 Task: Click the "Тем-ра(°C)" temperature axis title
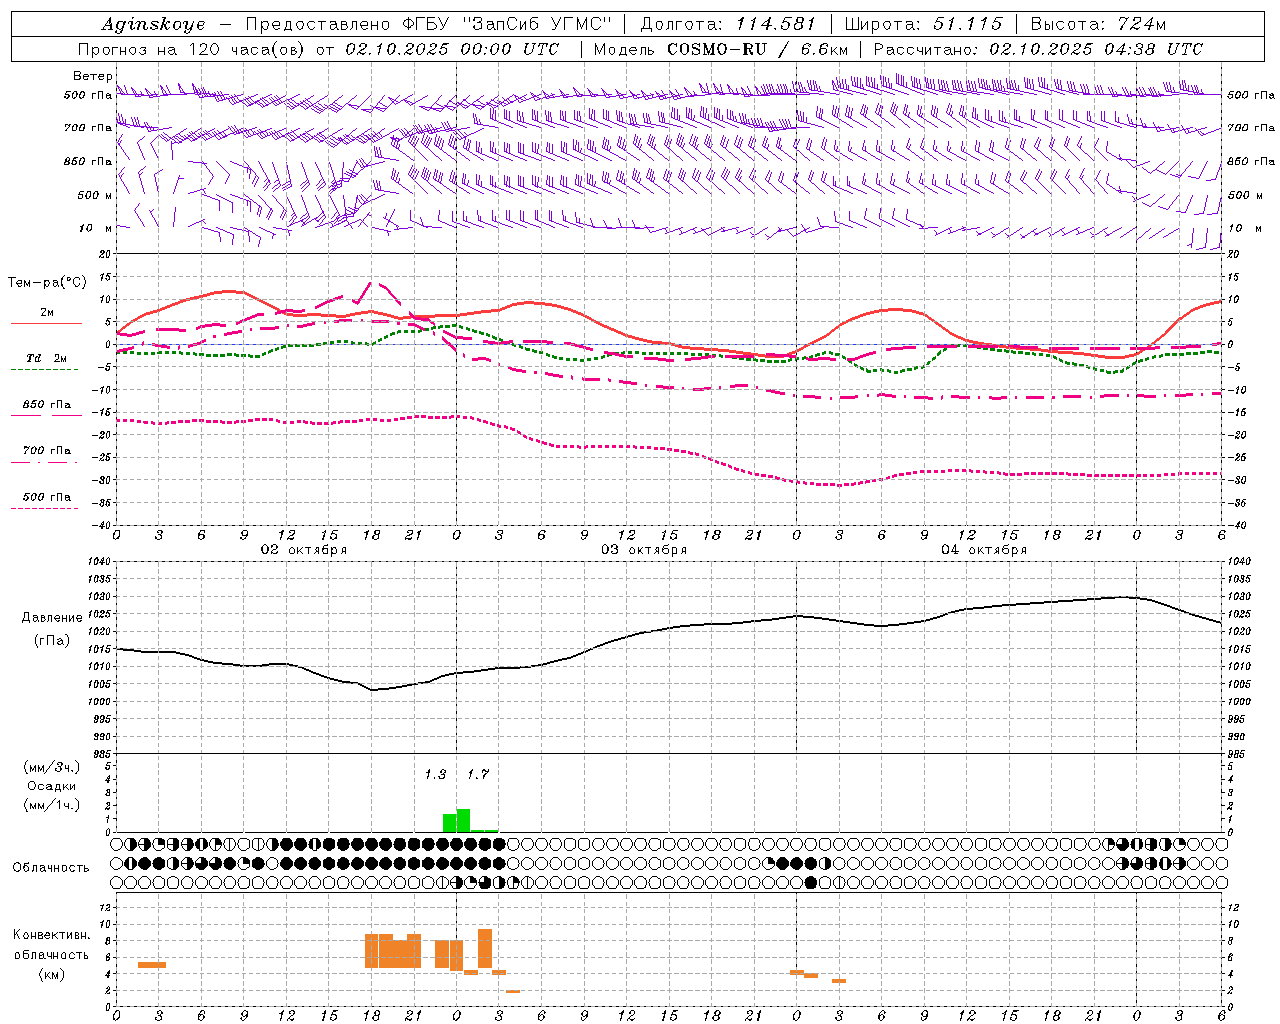click(47, 283)
